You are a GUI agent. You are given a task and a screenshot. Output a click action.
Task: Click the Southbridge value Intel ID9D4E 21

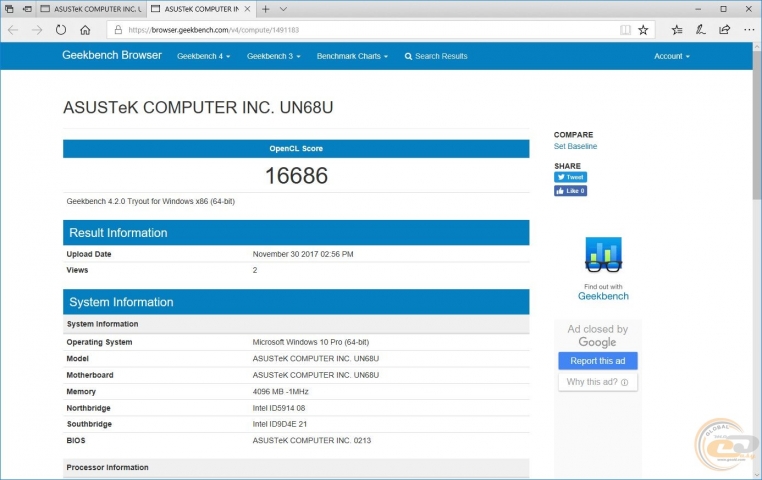coord(279,424)
